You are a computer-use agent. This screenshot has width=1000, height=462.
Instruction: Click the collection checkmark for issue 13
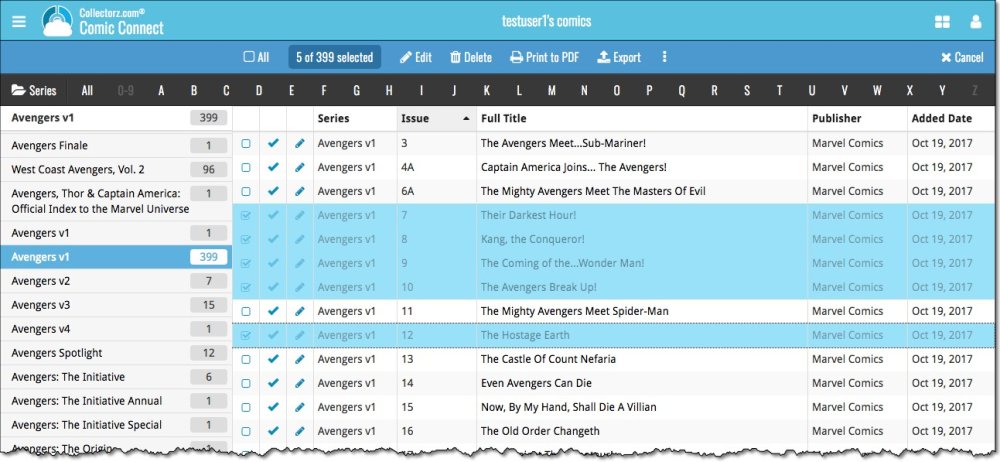[273, 359]
